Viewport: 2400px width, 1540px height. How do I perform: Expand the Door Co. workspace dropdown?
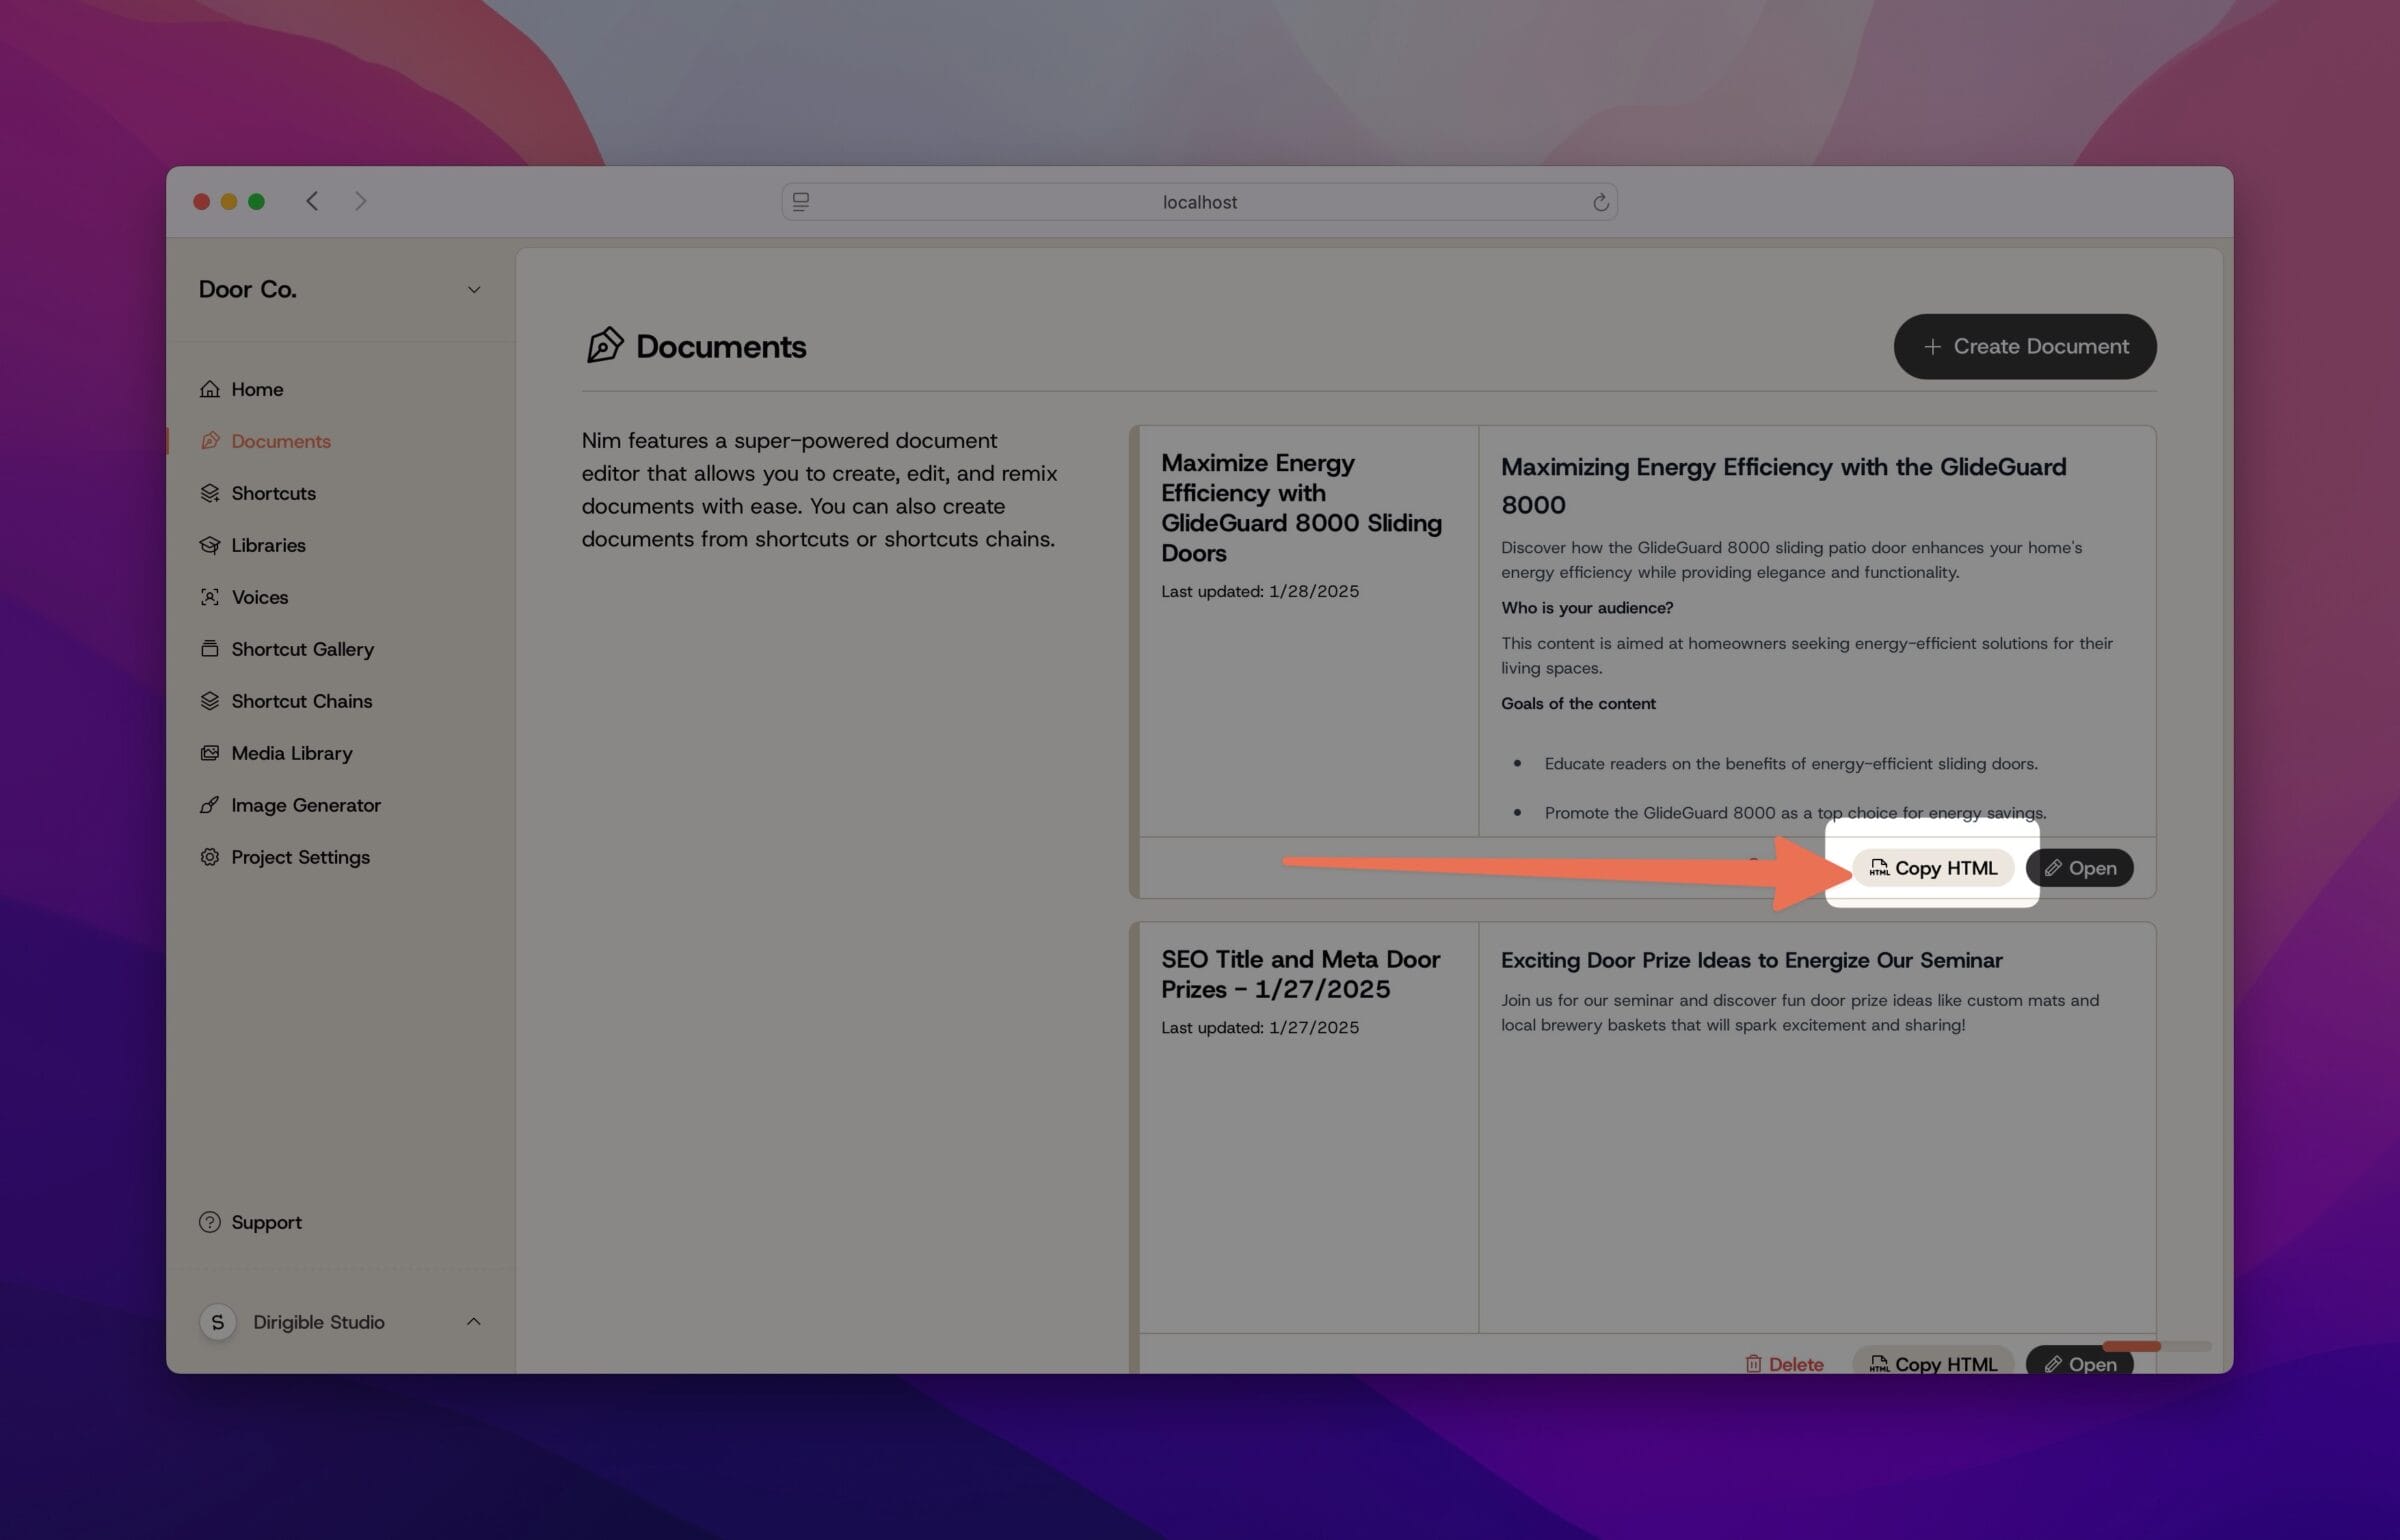pyautogui.click(x=472, y=289)
